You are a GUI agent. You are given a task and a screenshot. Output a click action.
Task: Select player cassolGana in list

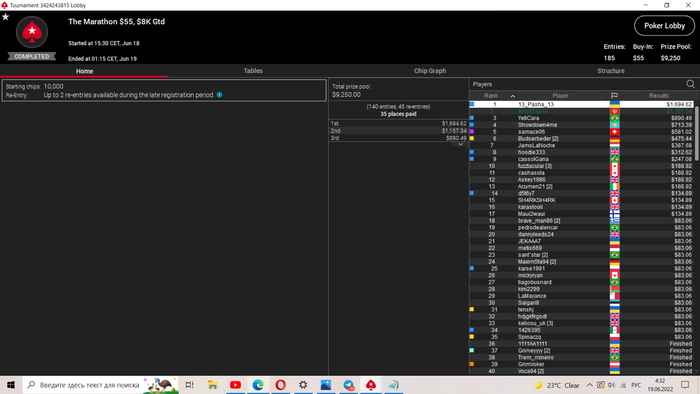point(581,159)
